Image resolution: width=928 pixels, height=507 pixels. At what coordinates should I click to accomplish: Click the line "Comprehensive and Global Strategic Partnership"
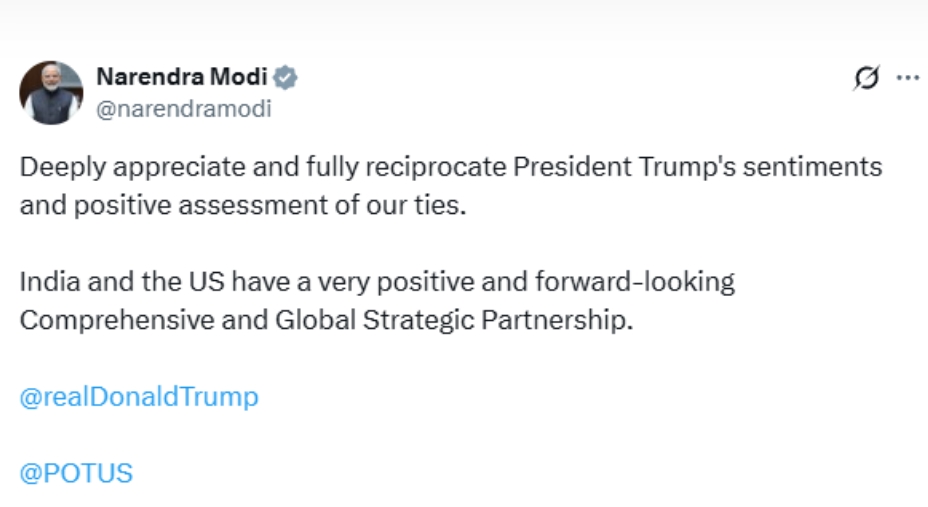pyautogui.click(x=327, y=322)
